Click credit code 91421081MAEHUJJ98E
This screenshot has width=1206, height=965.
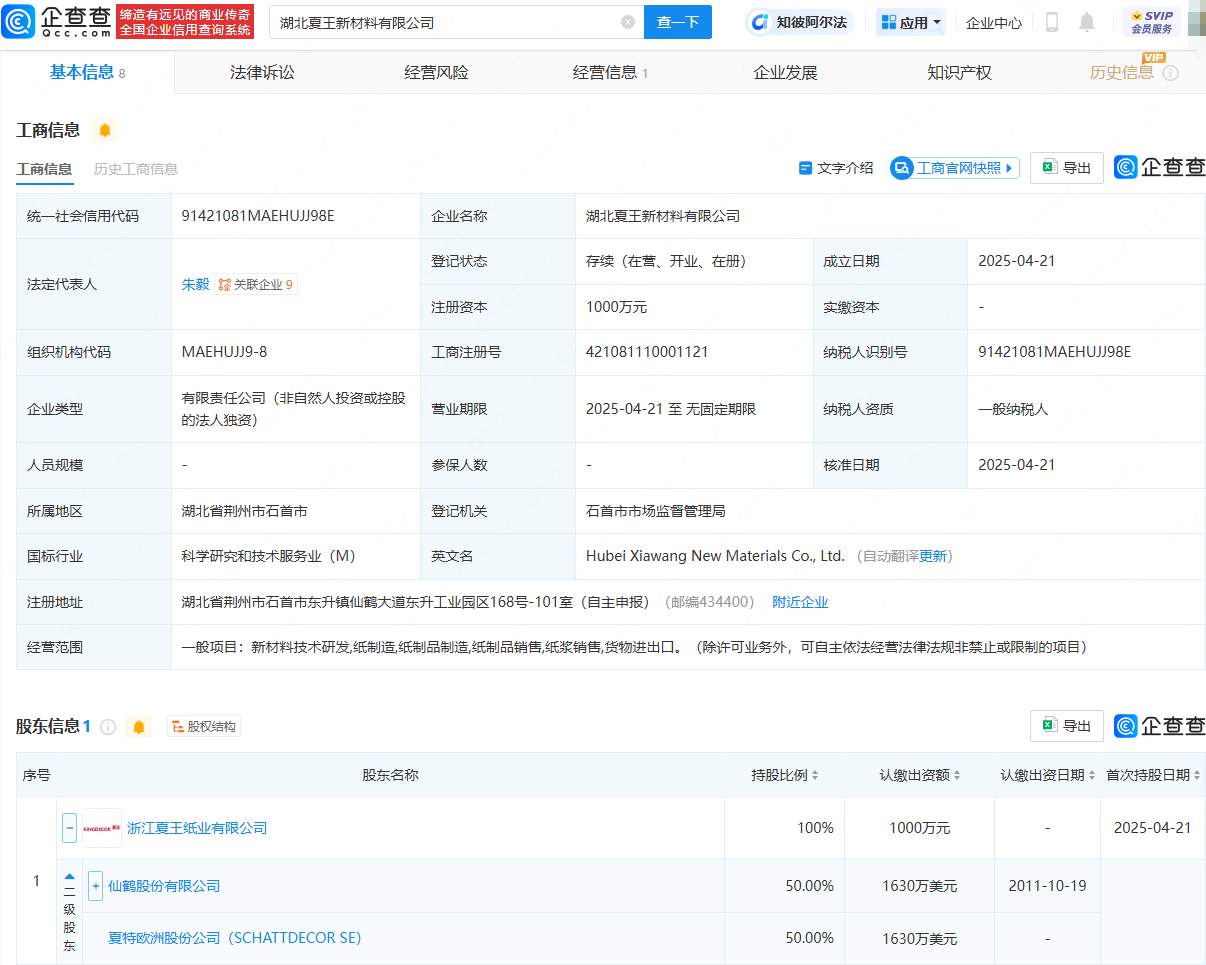[x=258, y=216]
